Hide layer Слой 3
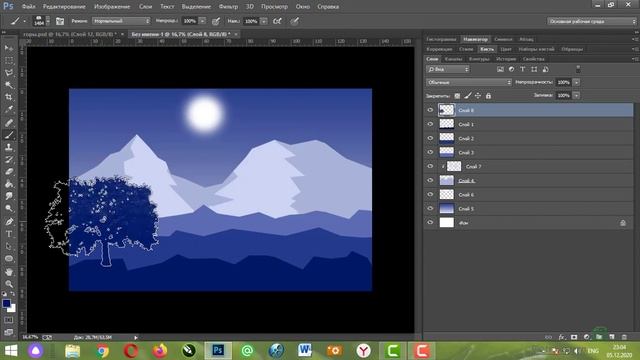The width and height of the screenshot is (640, 360). 430,152
